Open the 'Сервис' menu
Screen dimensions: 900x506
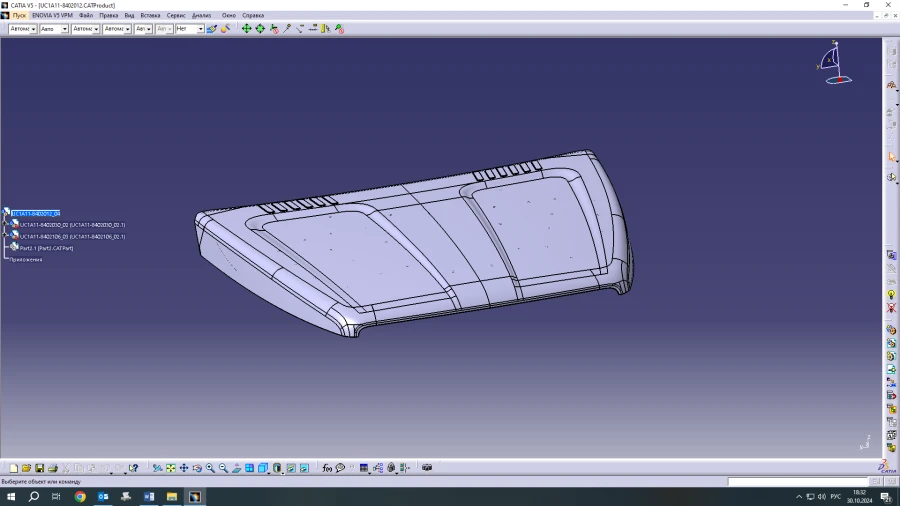point(176,15)
